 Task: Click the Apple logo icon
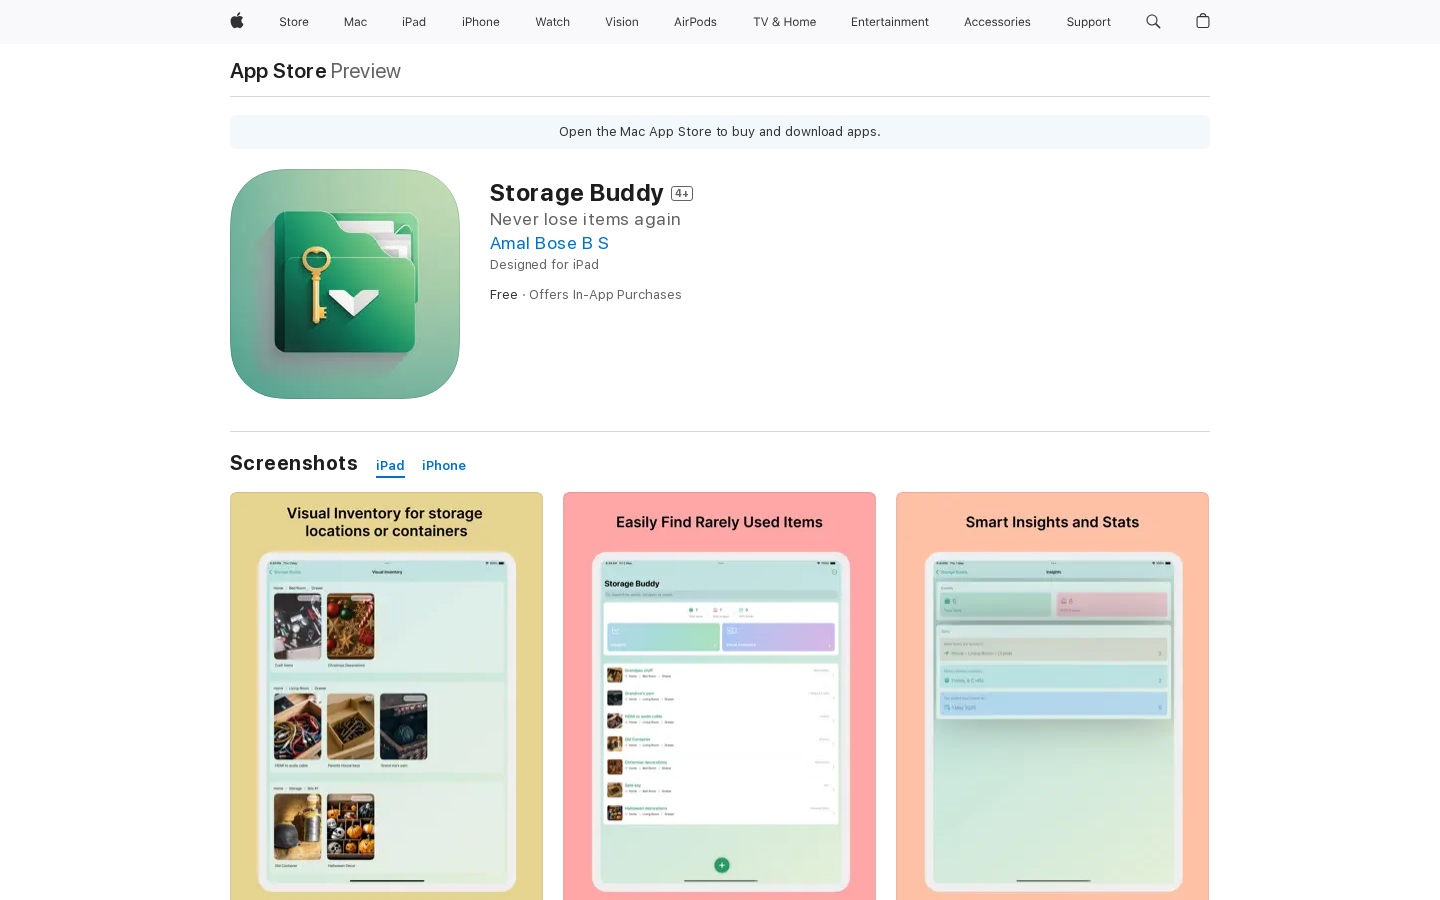(237, 21)
